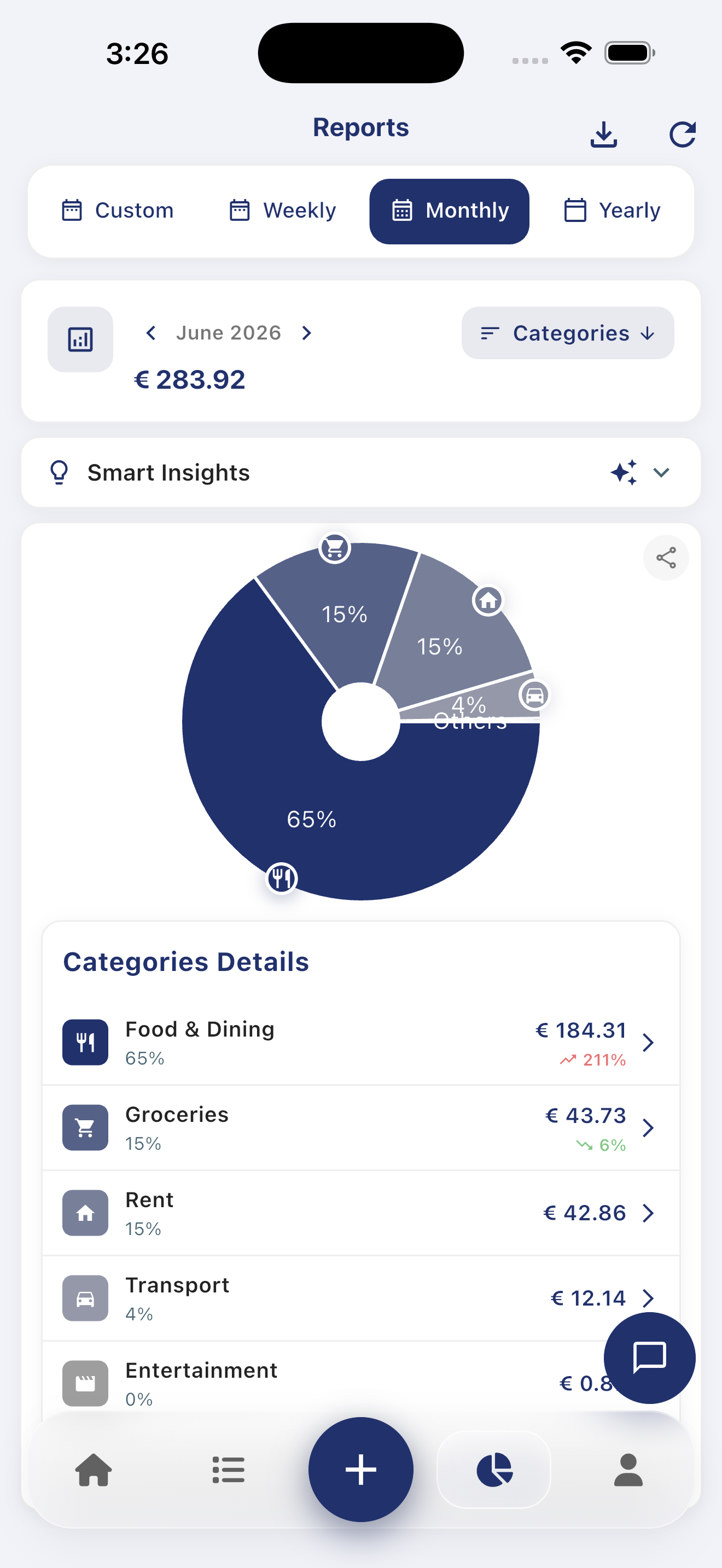The height and width of the screenshot is (1568, 722).
Task: Go to the next month arrow
Action: (x=307, y=333)
